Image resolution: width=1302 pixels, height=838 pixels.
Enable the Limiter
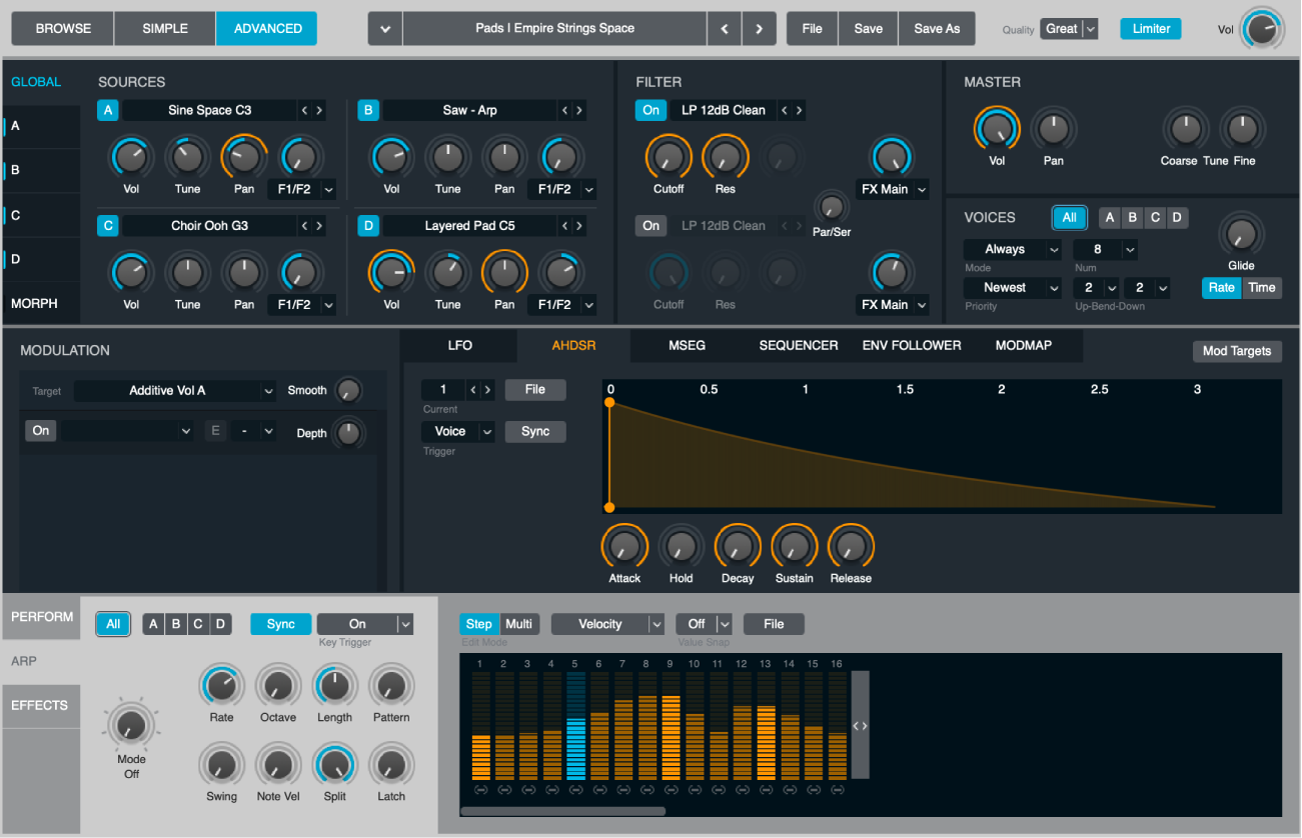tap(1150, 28)
